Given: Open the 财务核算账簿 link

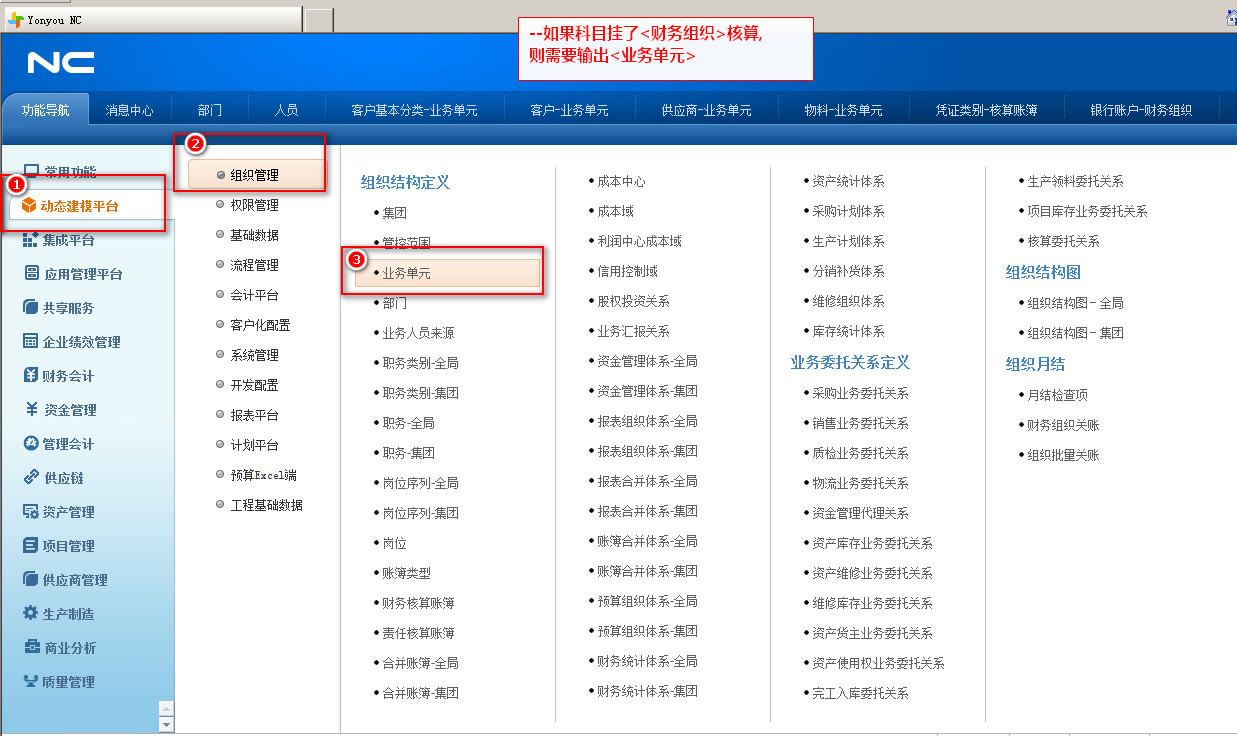Looking at the screenshot, I should coord(418,603).
